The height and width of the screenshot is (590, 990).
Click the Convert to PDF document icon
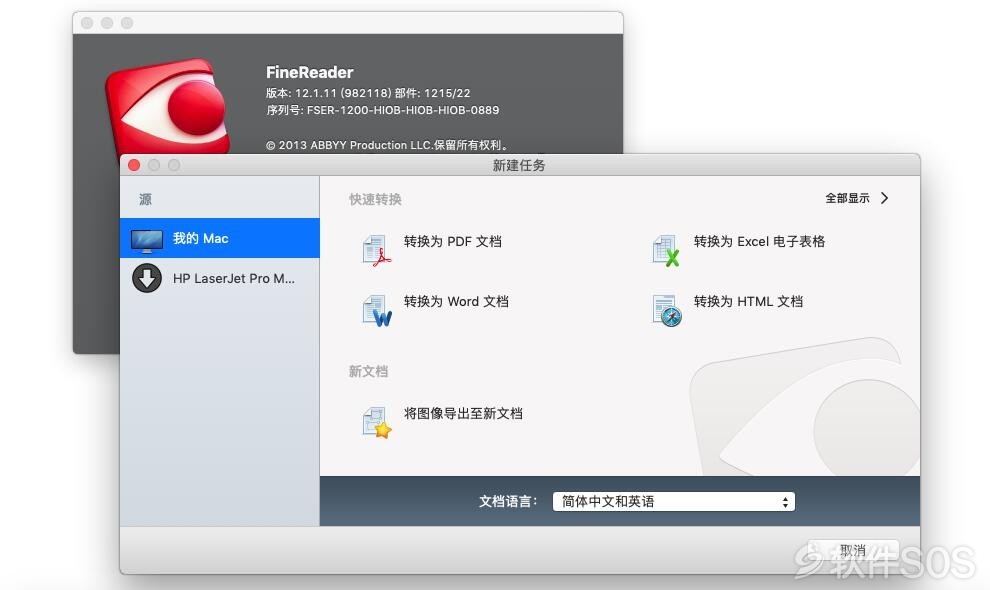(x=377, y=250)
